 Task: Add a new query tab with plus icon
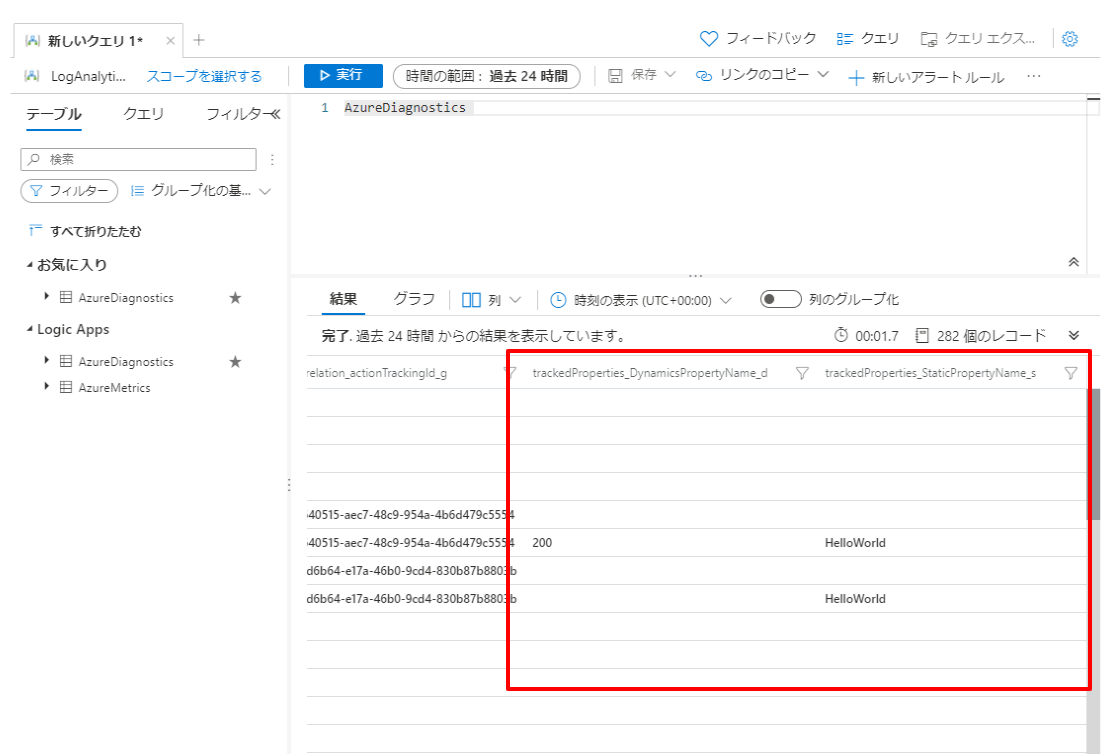199,40
